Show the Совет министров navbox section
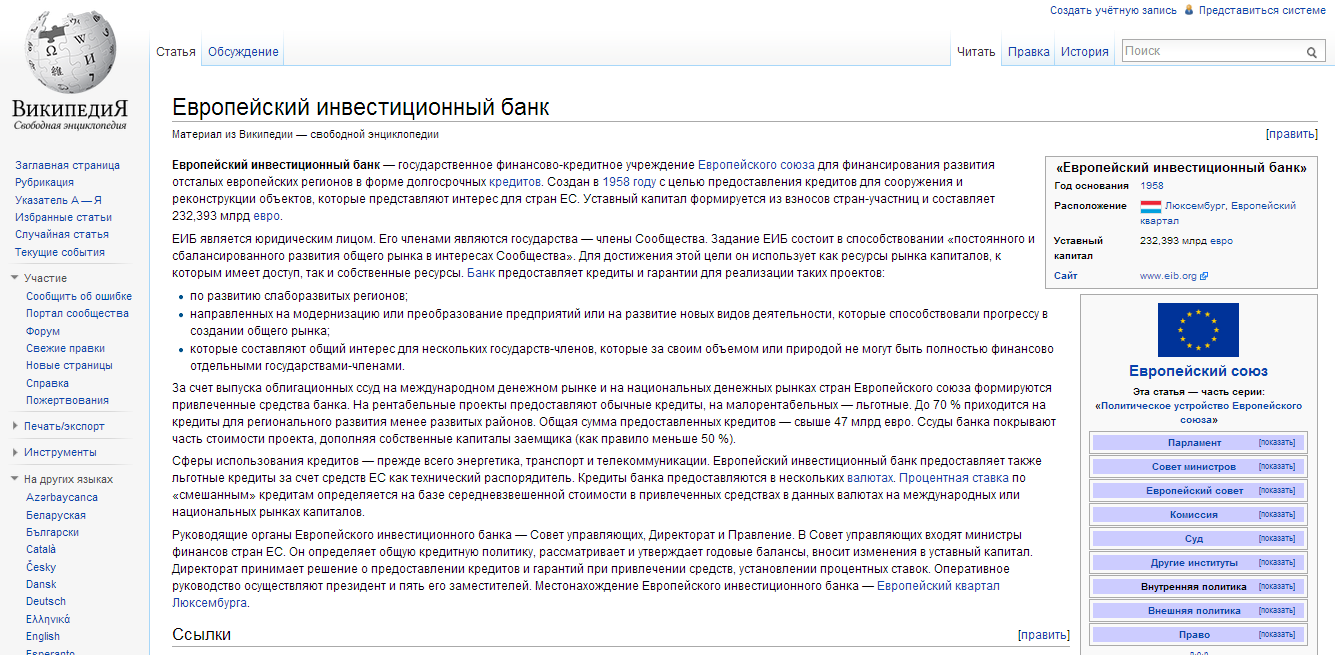 tap(1277, 467)
